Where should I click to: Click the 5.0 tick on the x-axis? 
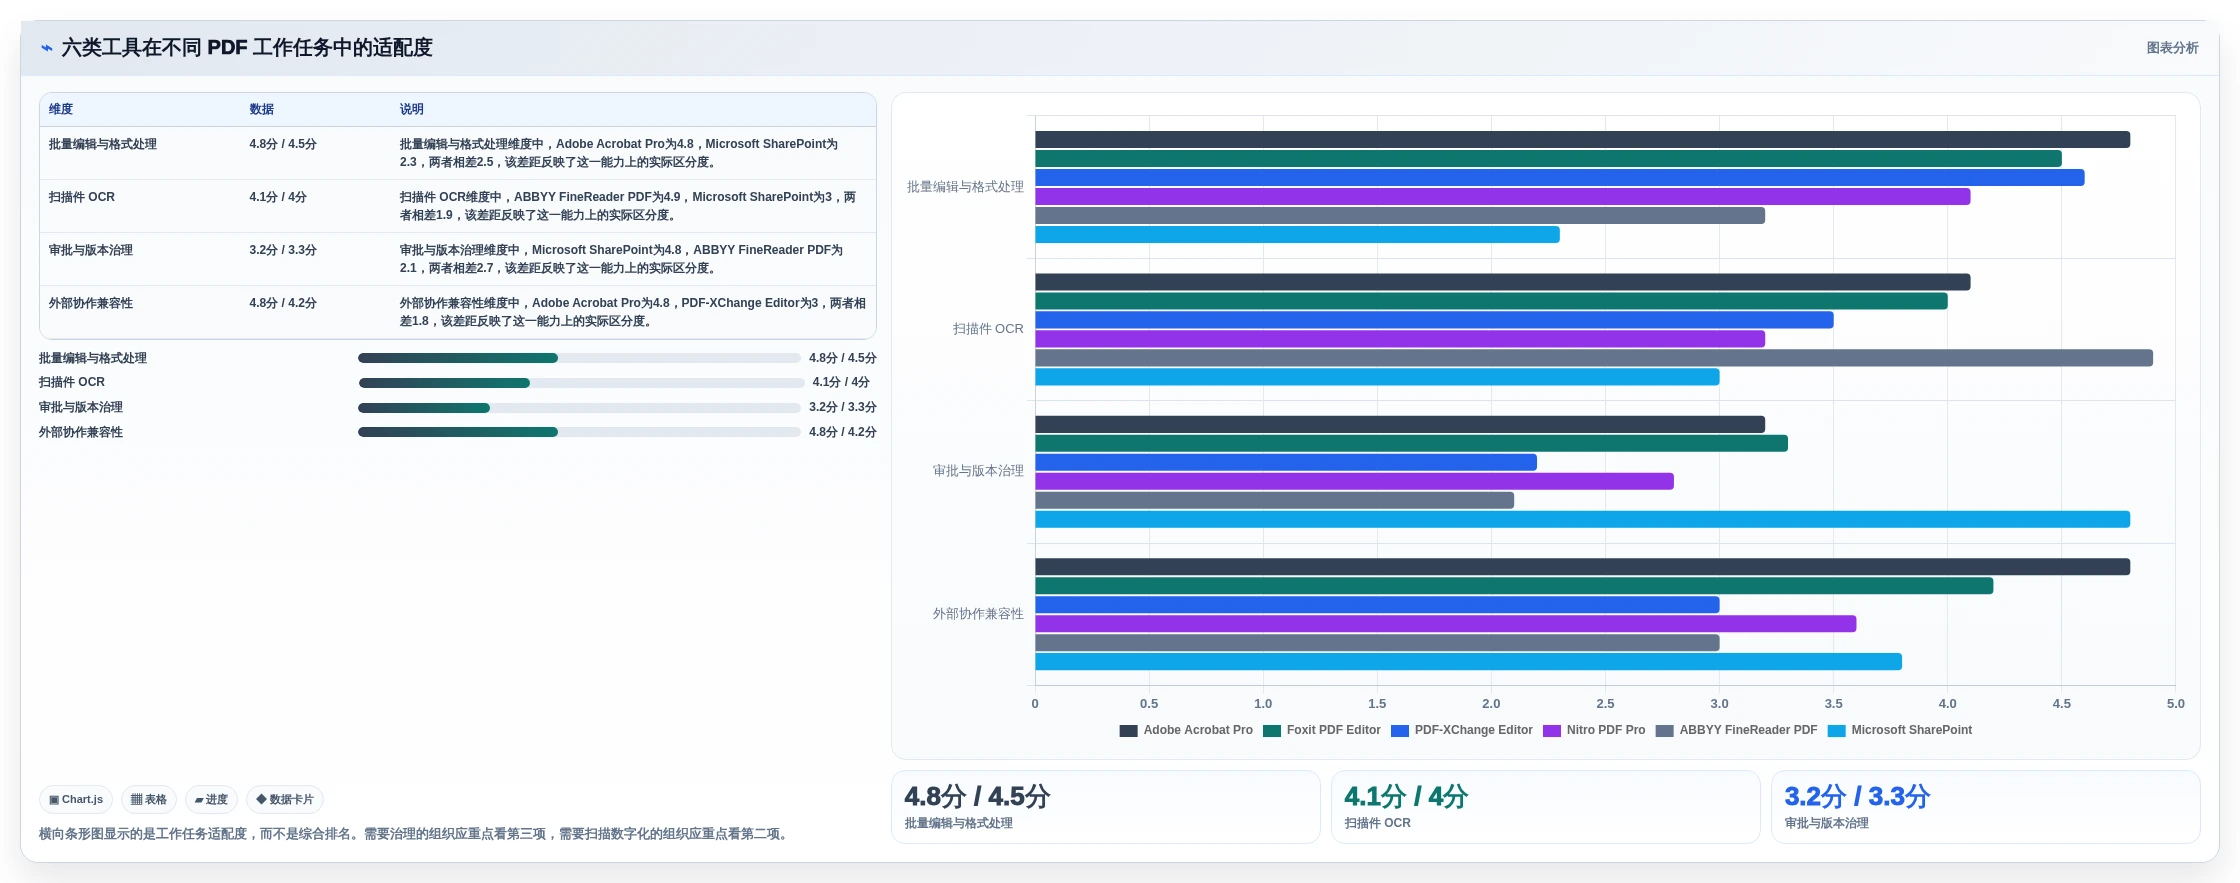click(2175, 704)
